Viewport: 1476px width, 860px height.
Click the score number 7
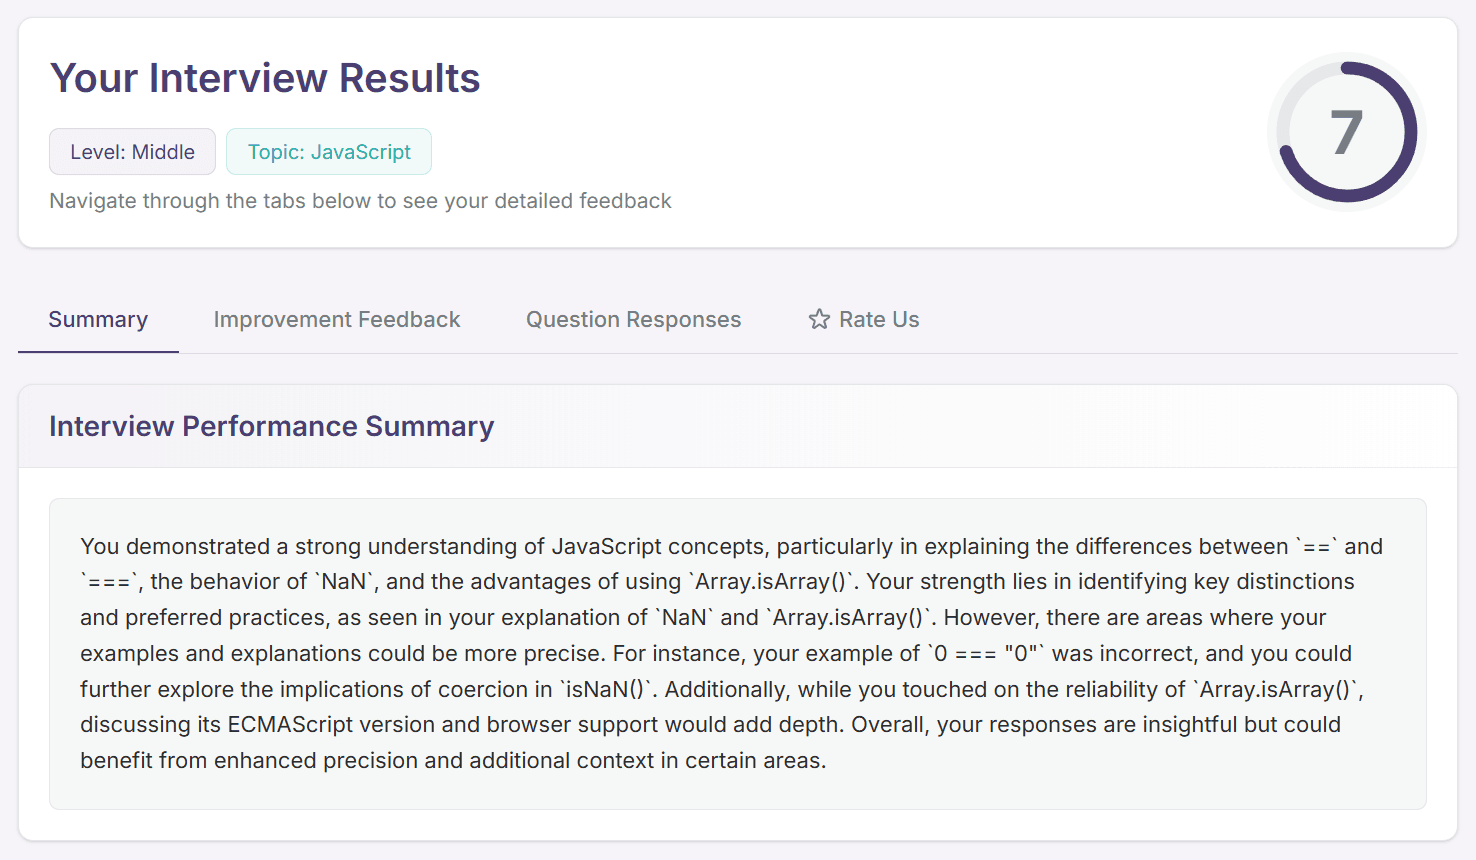(1347, 133)
